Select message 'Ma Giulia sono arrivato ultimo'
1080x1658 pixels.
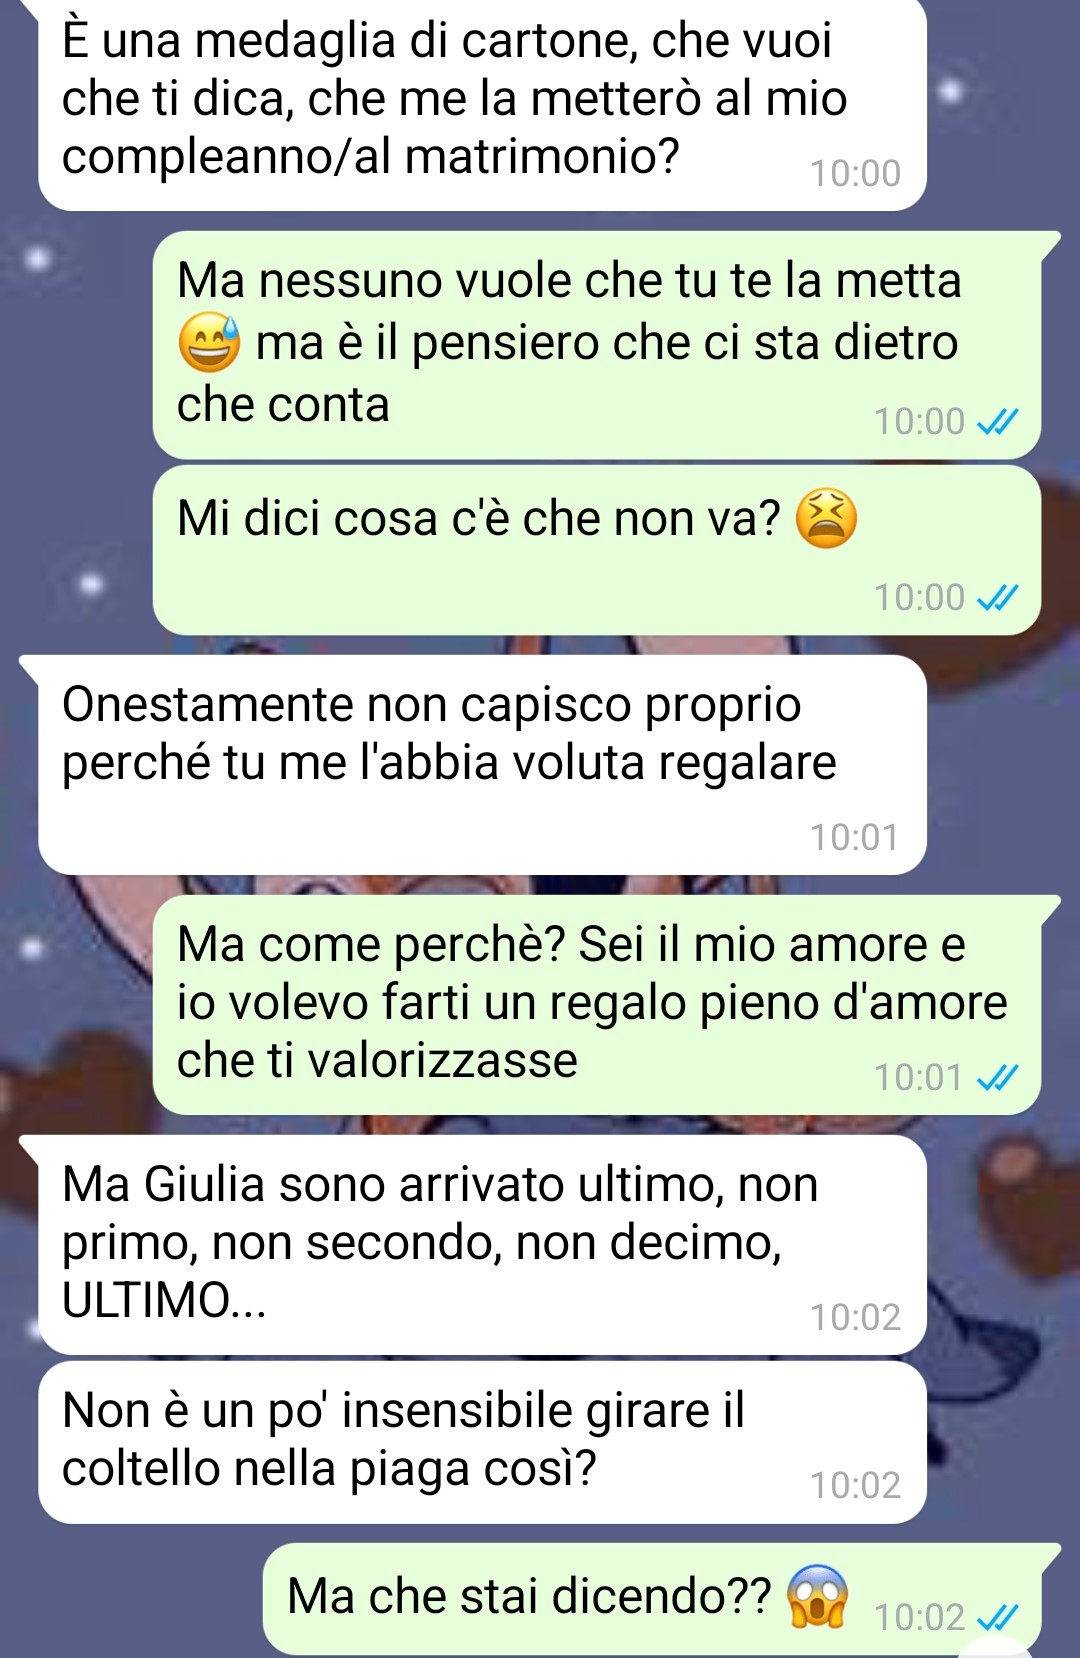point(482,1245)
